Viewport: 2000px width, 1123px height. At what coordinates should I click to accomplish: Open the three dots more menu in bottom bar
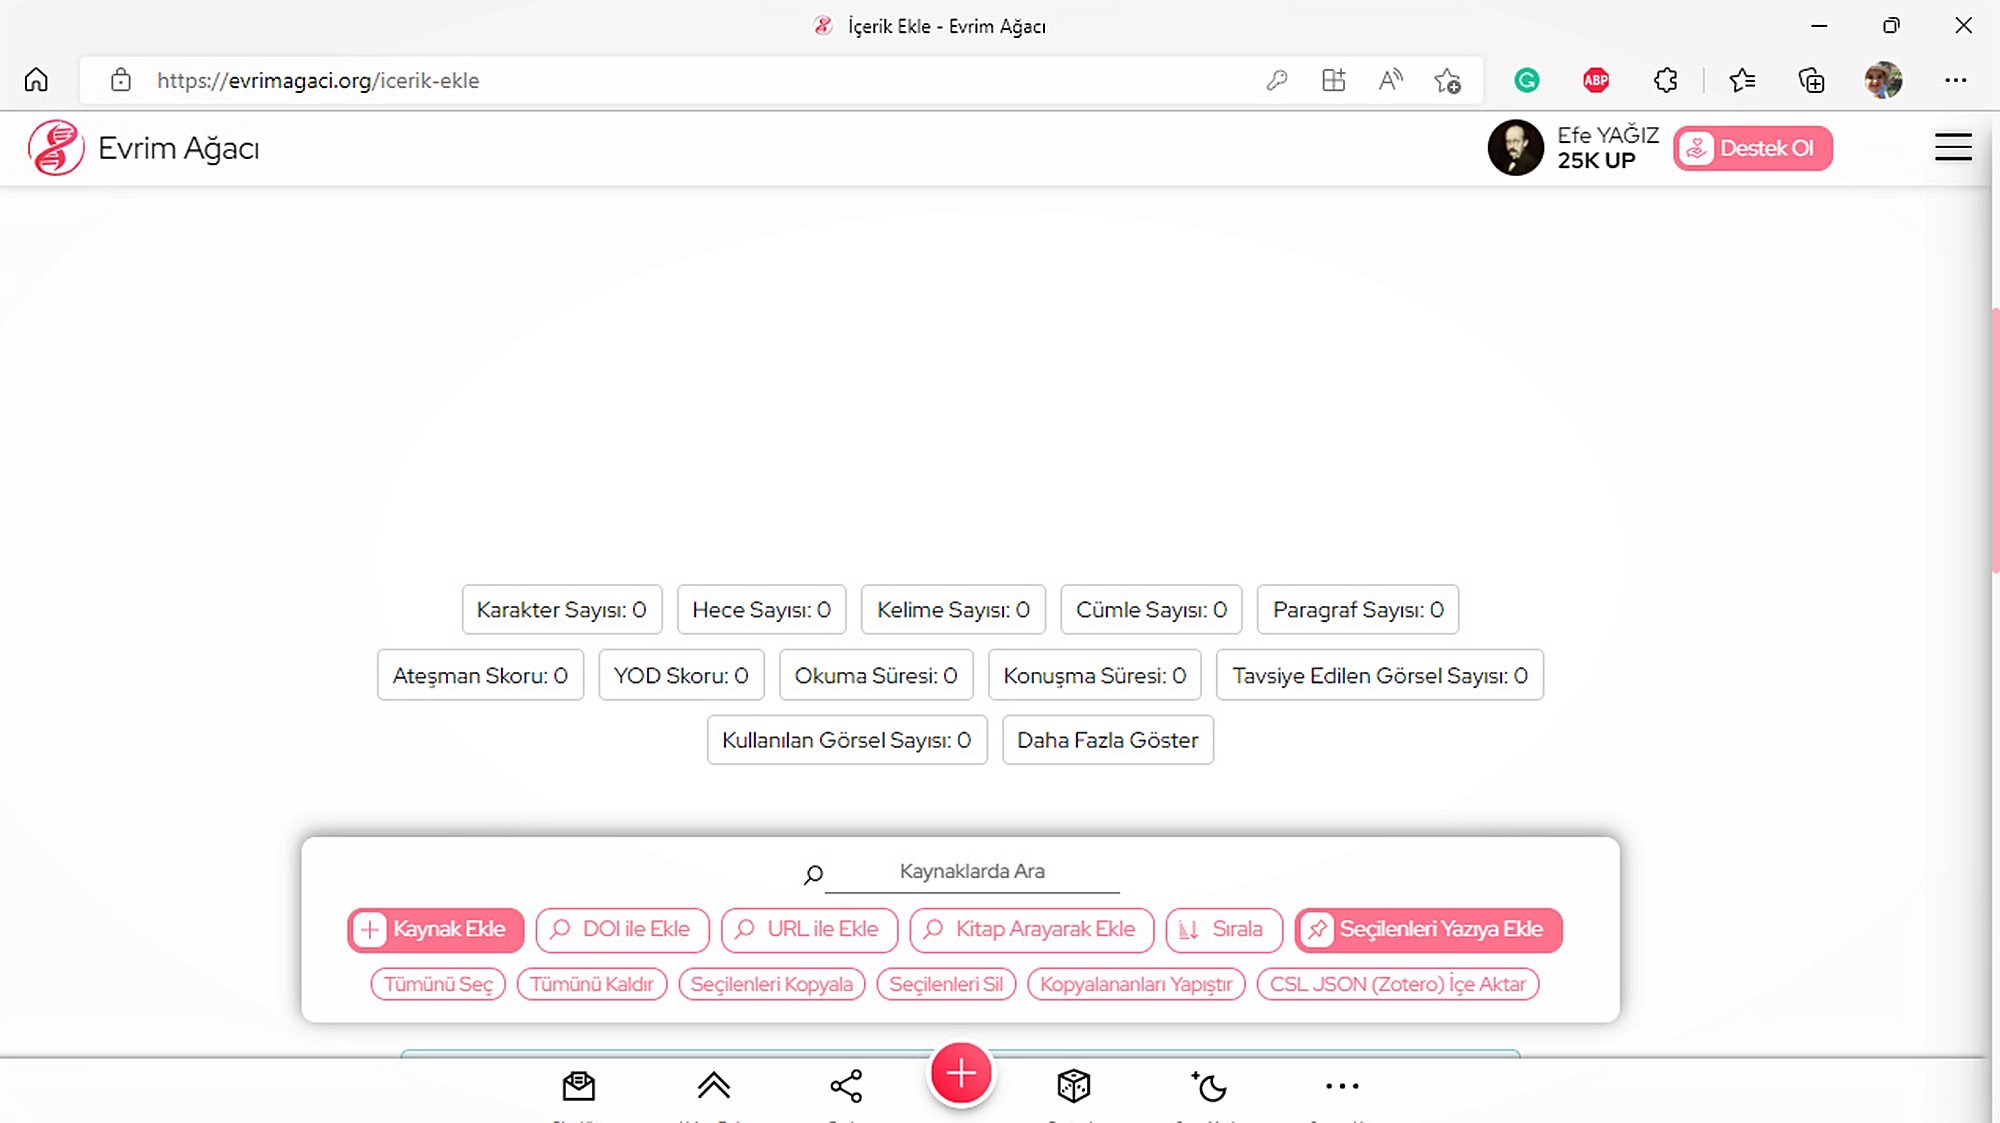(1341, 1086)
